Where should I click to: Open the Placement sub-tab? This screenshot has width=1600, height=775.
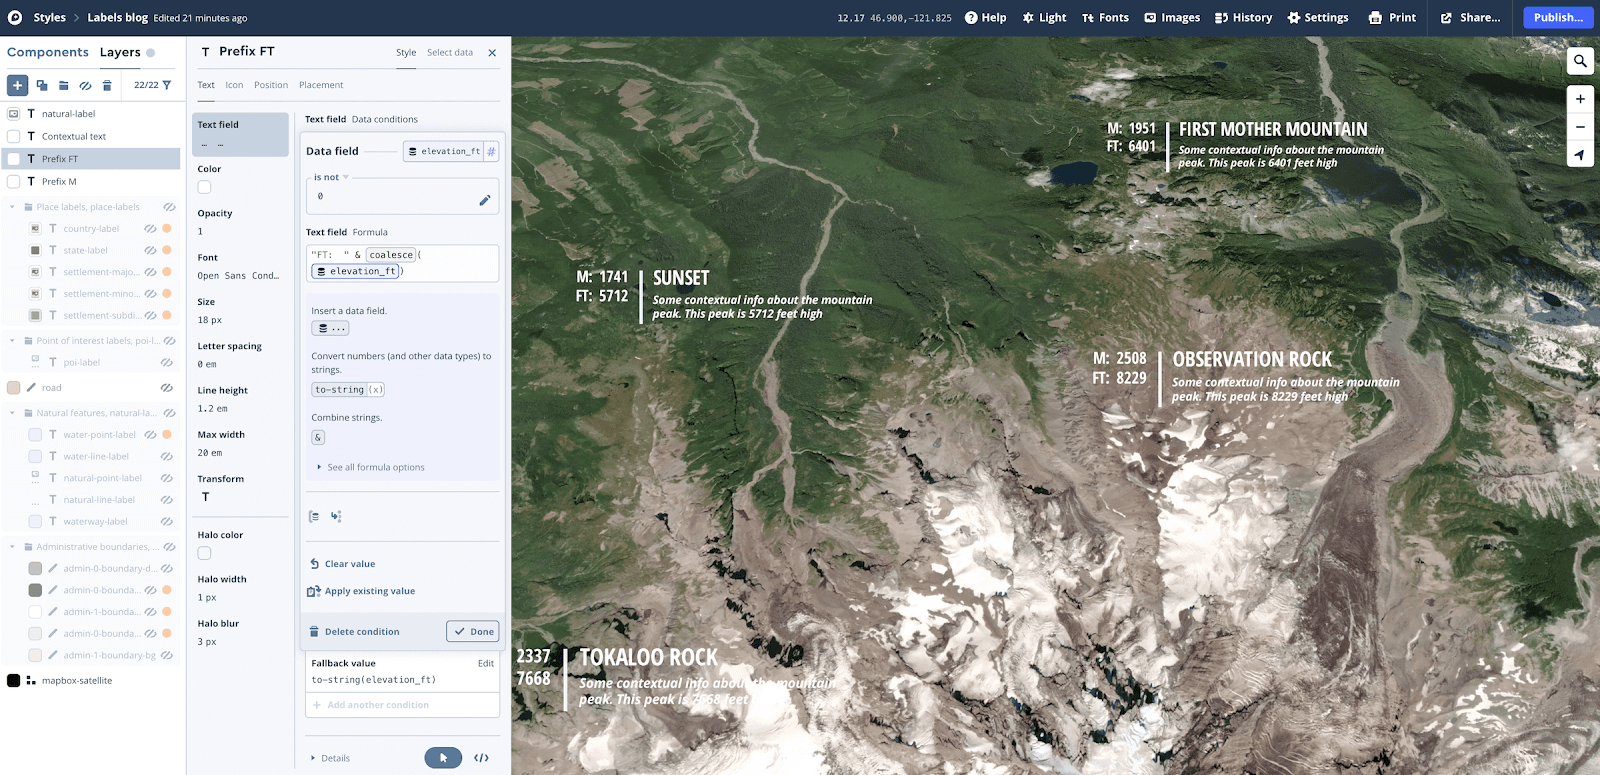[321, 85]
